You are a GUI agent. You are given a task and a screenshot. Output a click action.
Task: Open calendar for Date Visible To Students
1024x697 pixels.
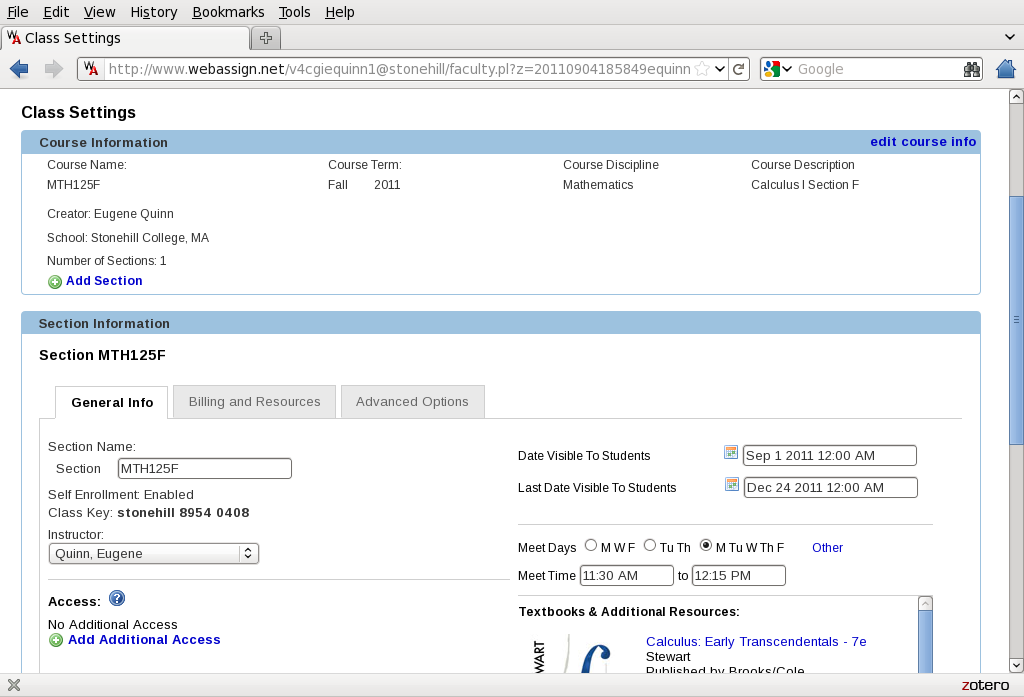[731, 453]
